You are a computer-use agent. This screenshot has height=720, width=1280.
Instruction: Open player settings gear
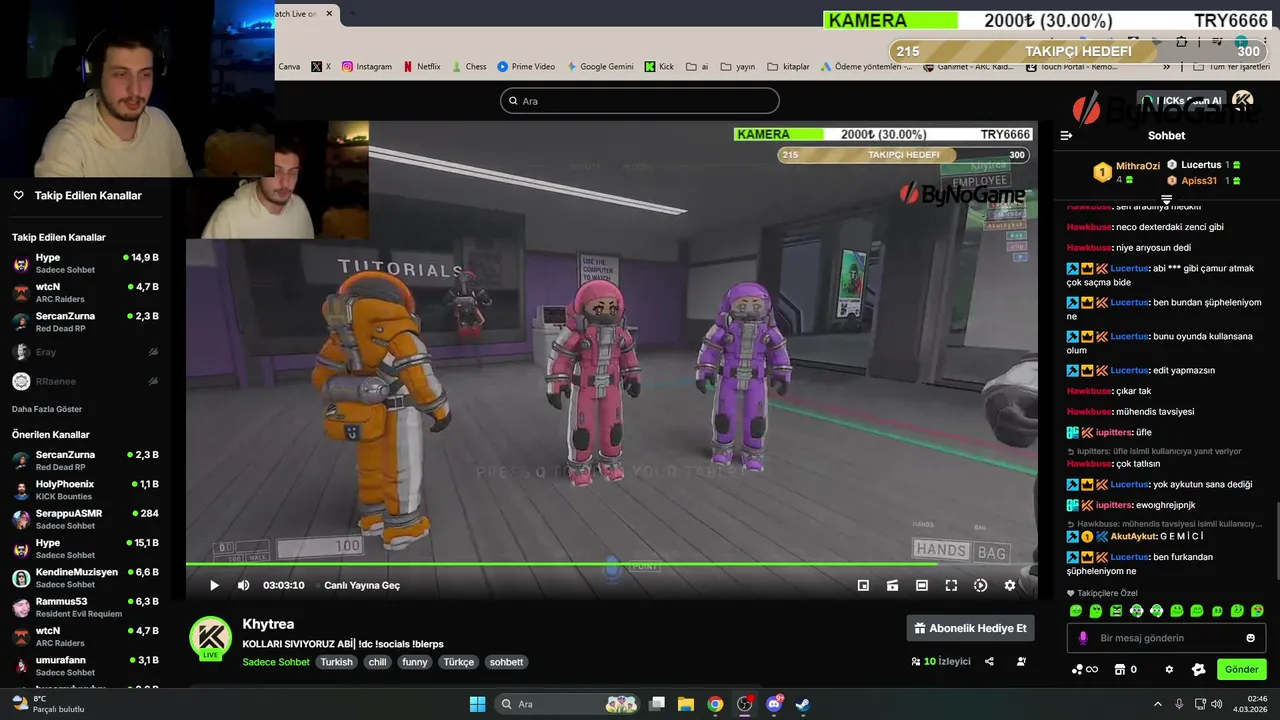tap(1010, 585)
